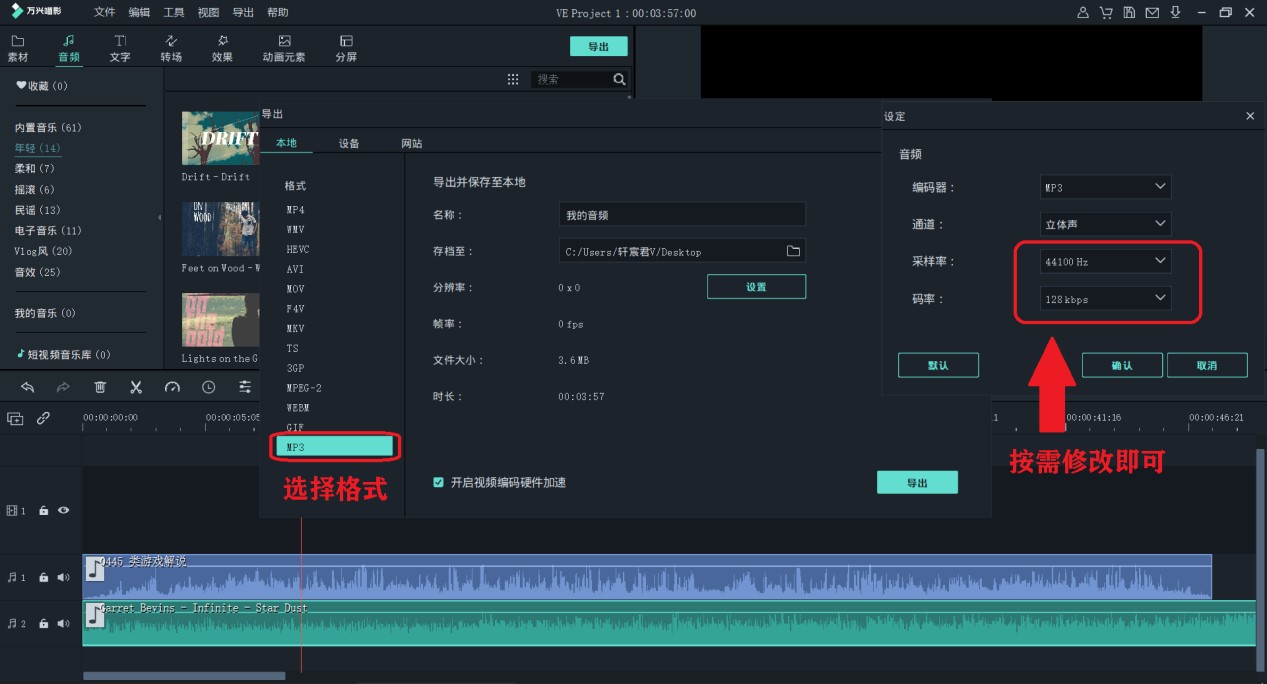Click the folder browse icon beside save path
Viewport: 1267px width, 684px height.
click(x=792, y=251)
